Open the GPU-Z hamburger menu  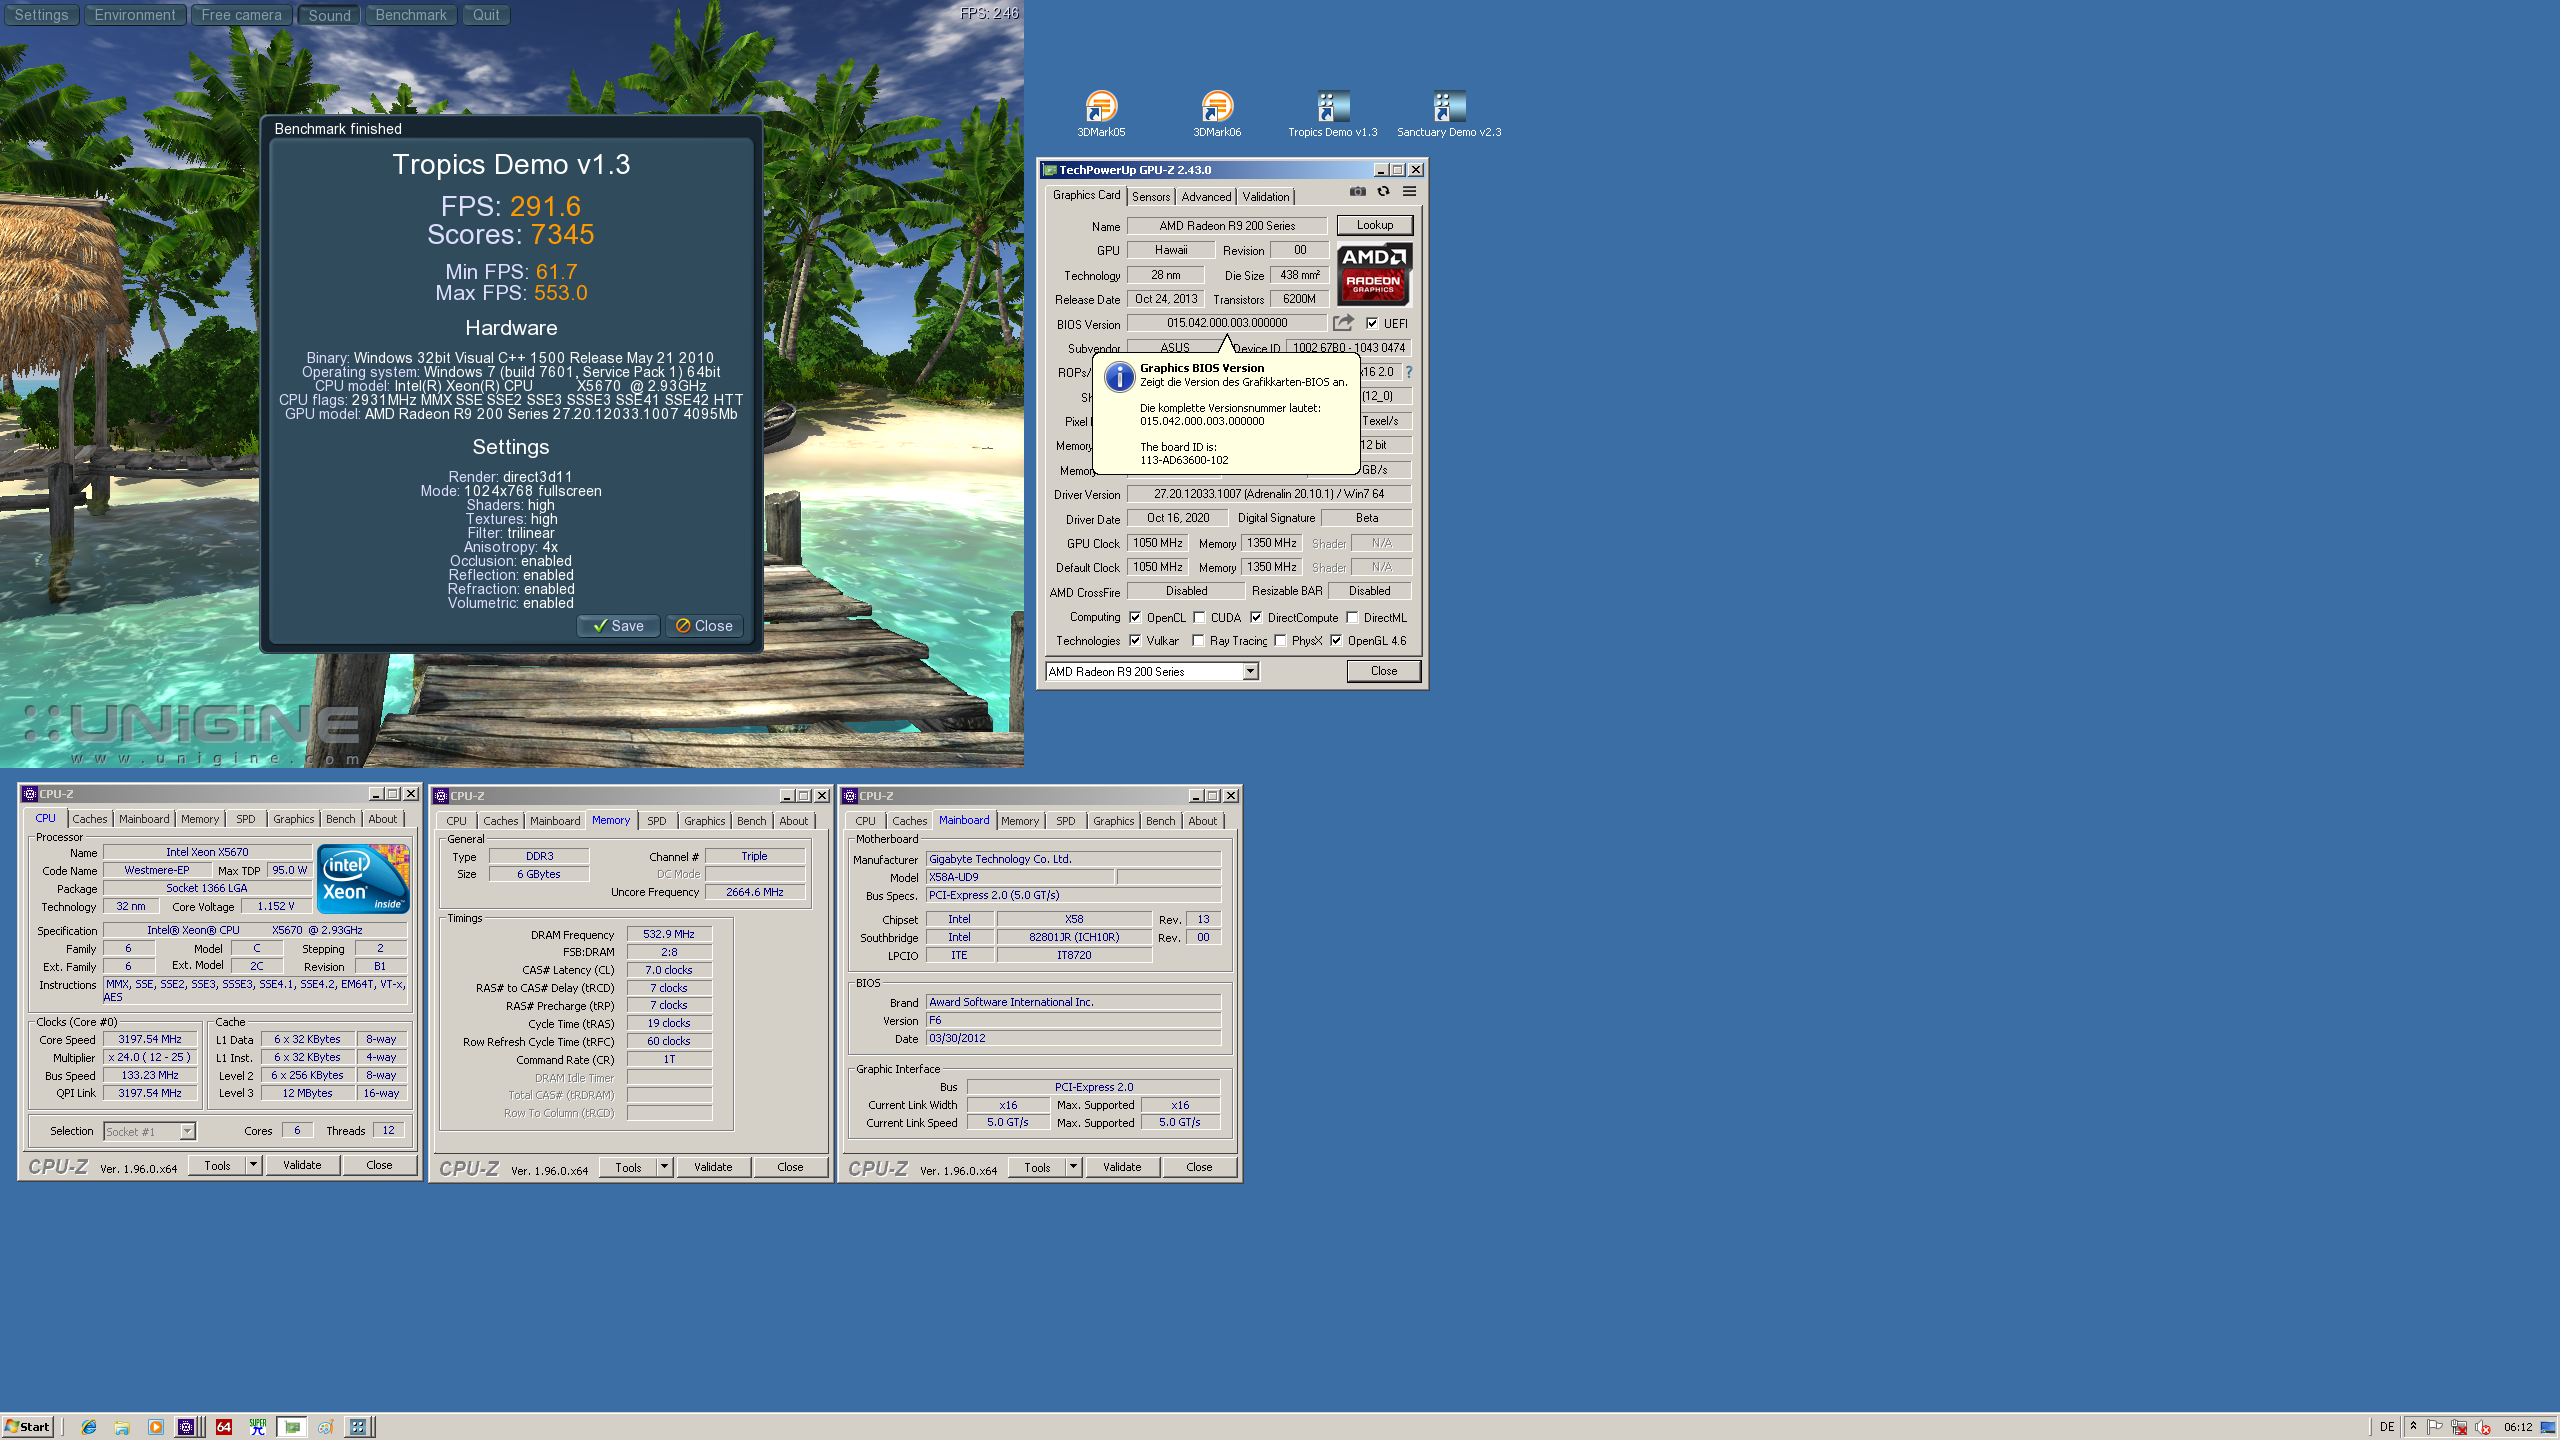1409,191
